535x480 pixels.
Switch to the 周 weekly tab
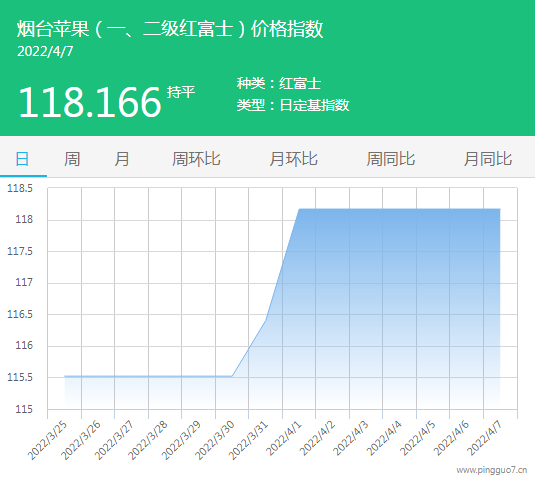(72, 159)
